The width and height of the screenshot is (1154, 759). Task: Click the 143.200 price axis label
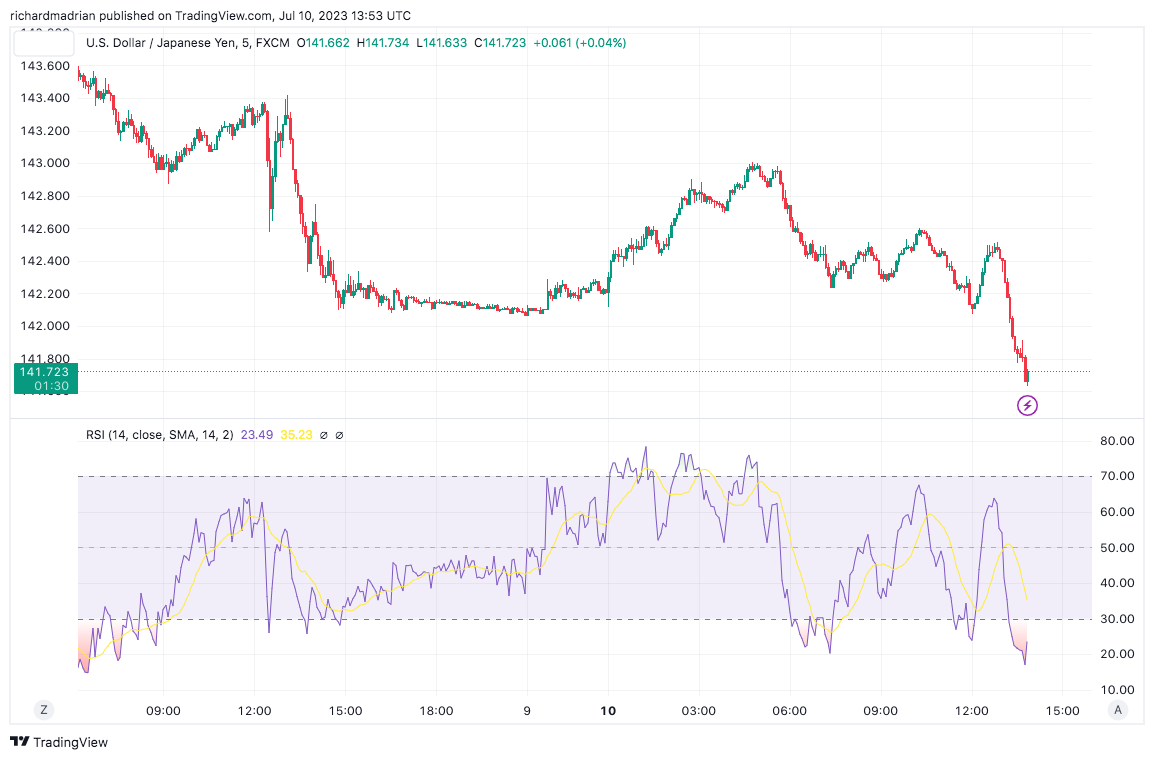[x=46, y=130]
